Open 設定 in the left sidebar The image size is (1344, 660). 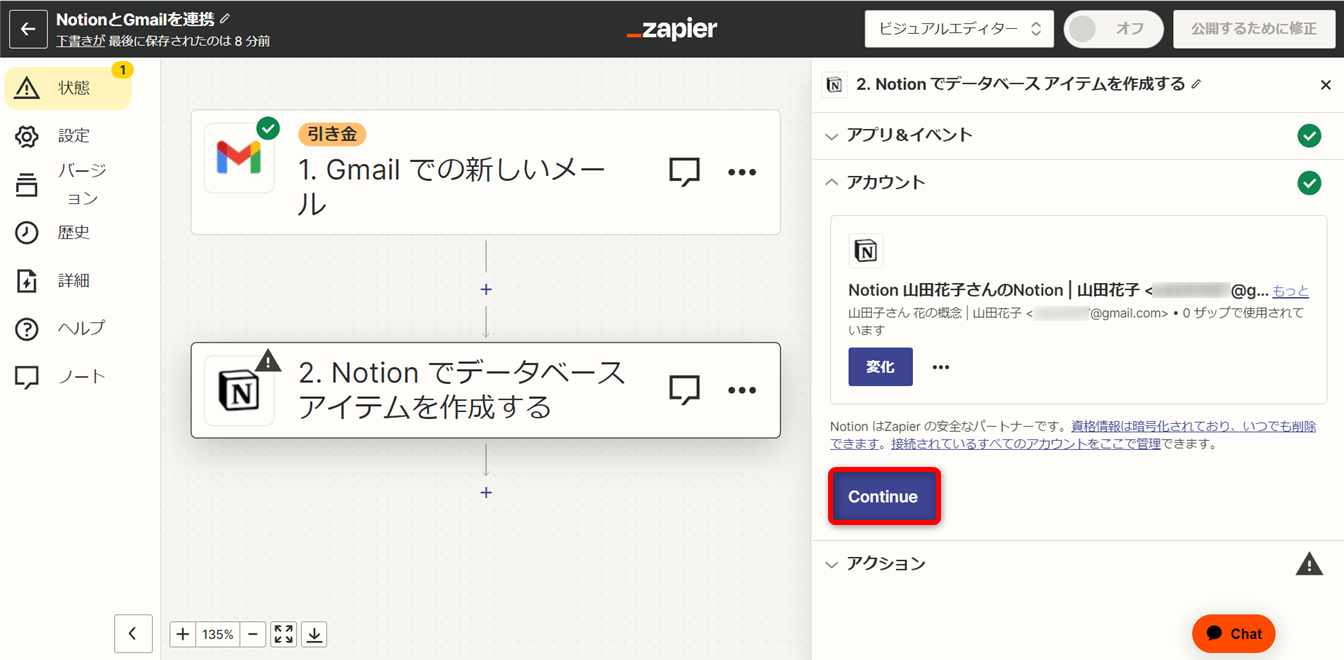[x=73, y=135]
